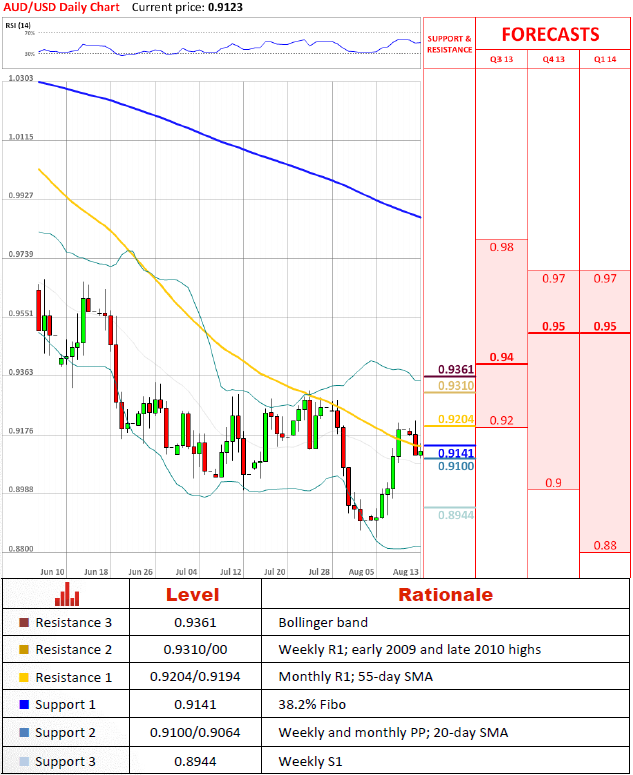Image resolution: width=633 pixels, height=775 pixels.
Task: Click the 'Resistance 2' row label
Action: point(74,649)
